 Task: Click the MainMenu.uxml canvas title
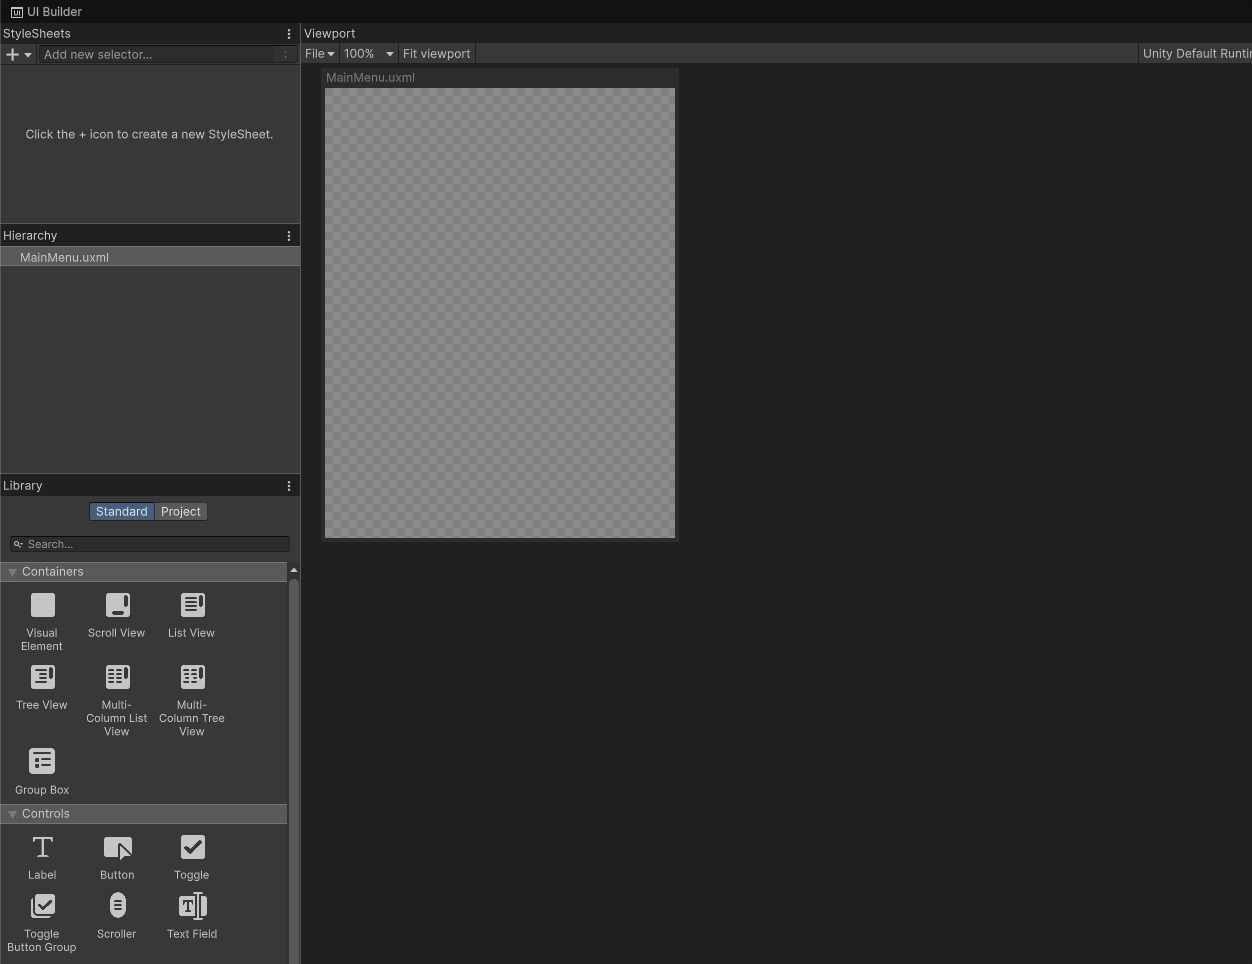click(x=370, y=78)
